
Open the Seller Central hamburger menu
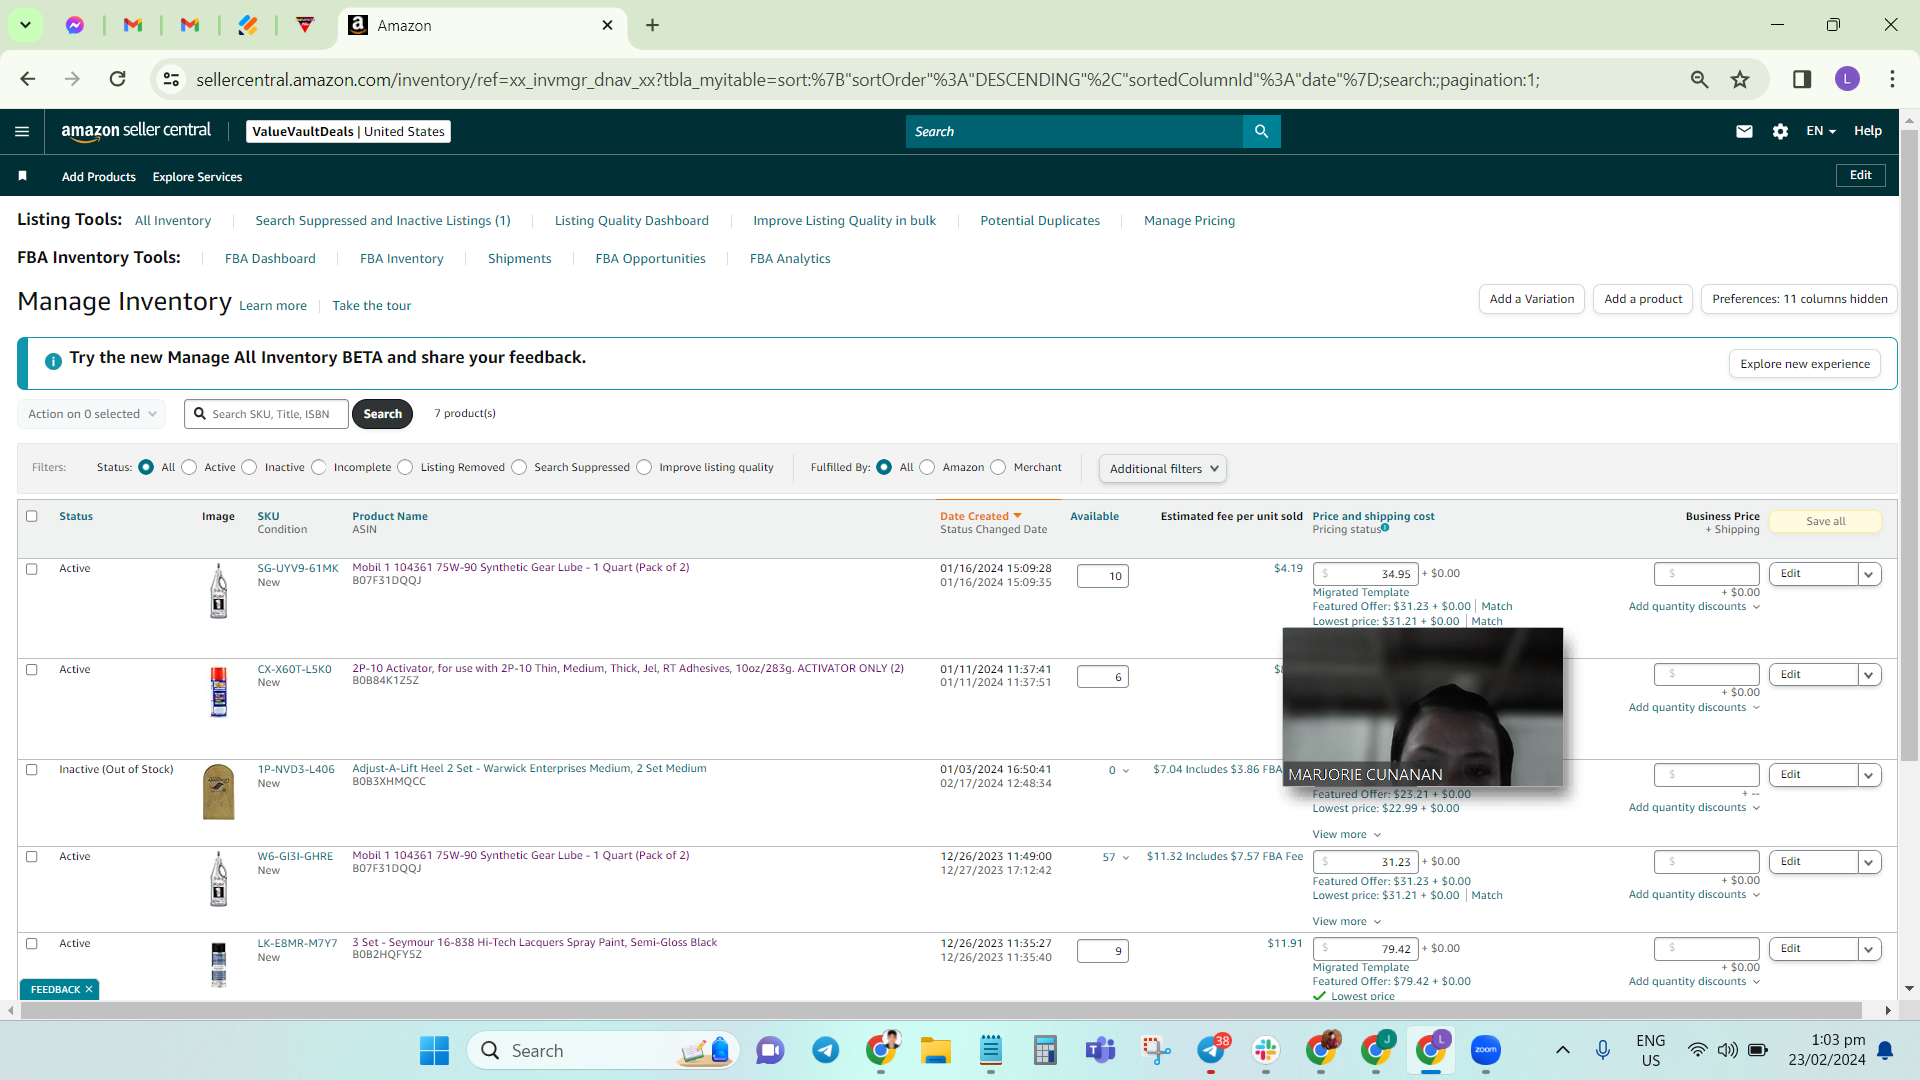point(22,131)
